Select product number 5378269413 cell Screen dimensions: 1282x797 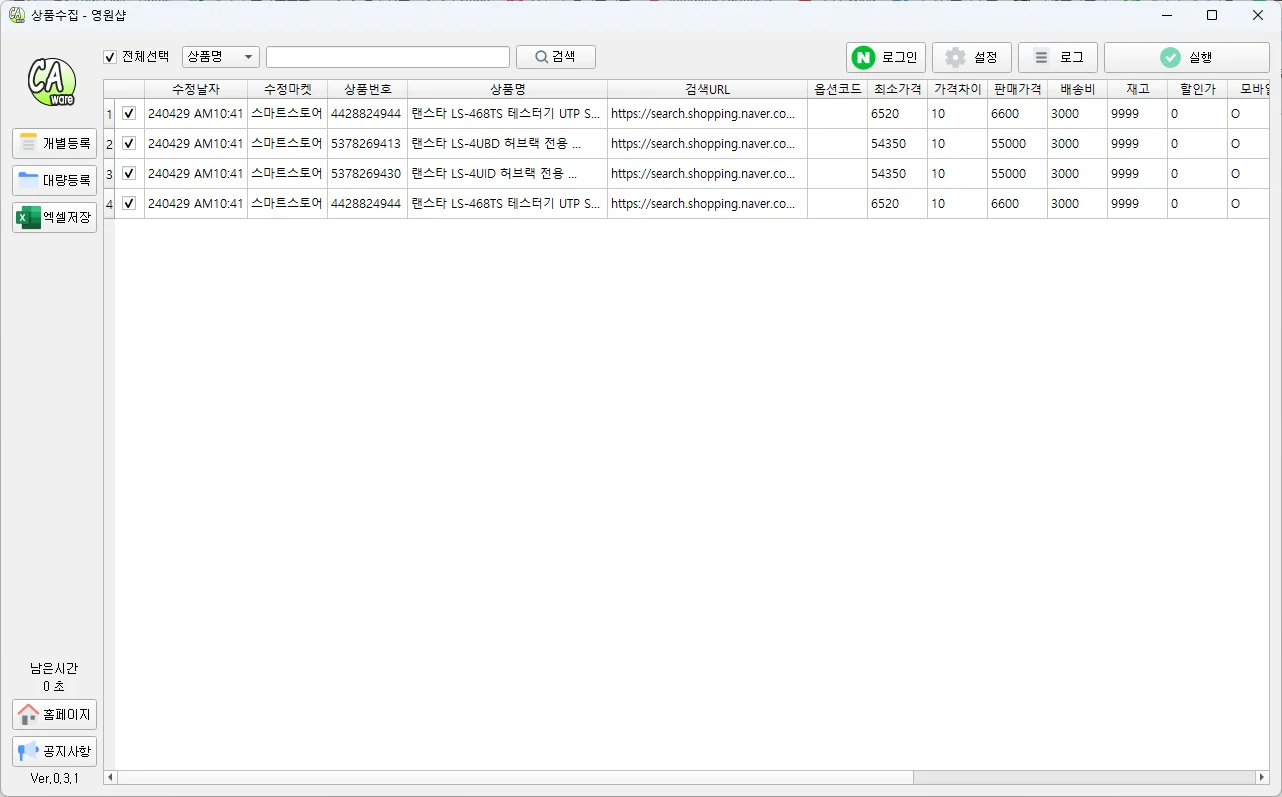pyautogui.click(x=368, y=144)
